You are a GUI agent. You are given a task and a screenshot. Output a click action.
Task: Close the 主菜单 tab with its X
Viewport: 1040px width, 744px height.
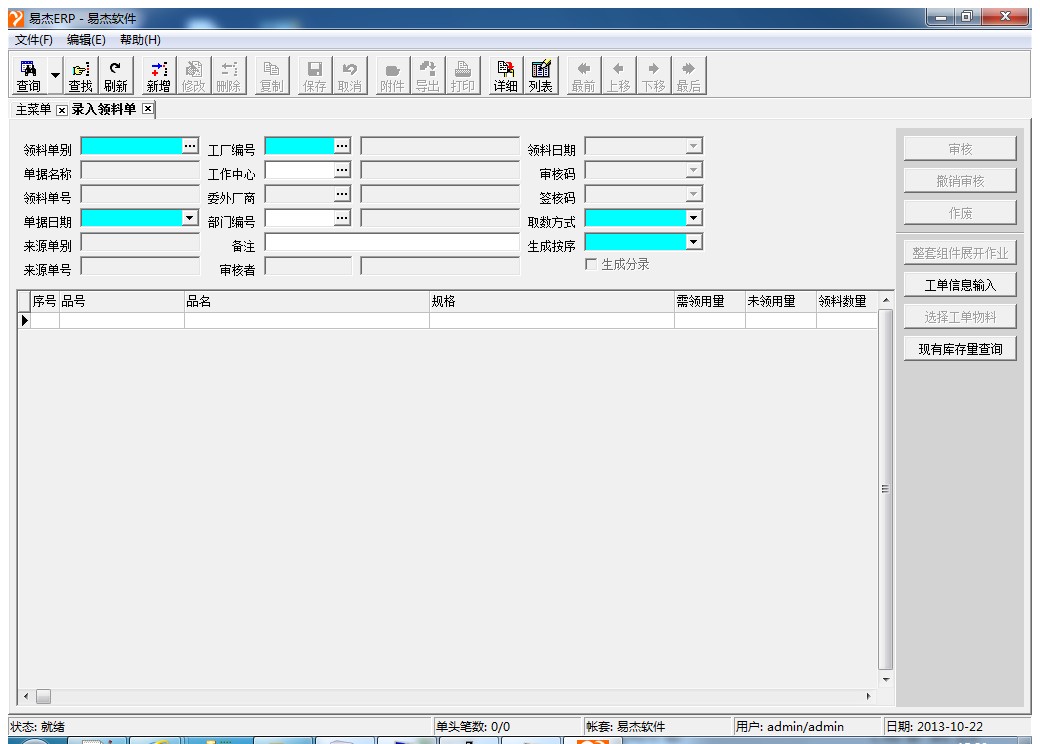click(x=61, y=109)
